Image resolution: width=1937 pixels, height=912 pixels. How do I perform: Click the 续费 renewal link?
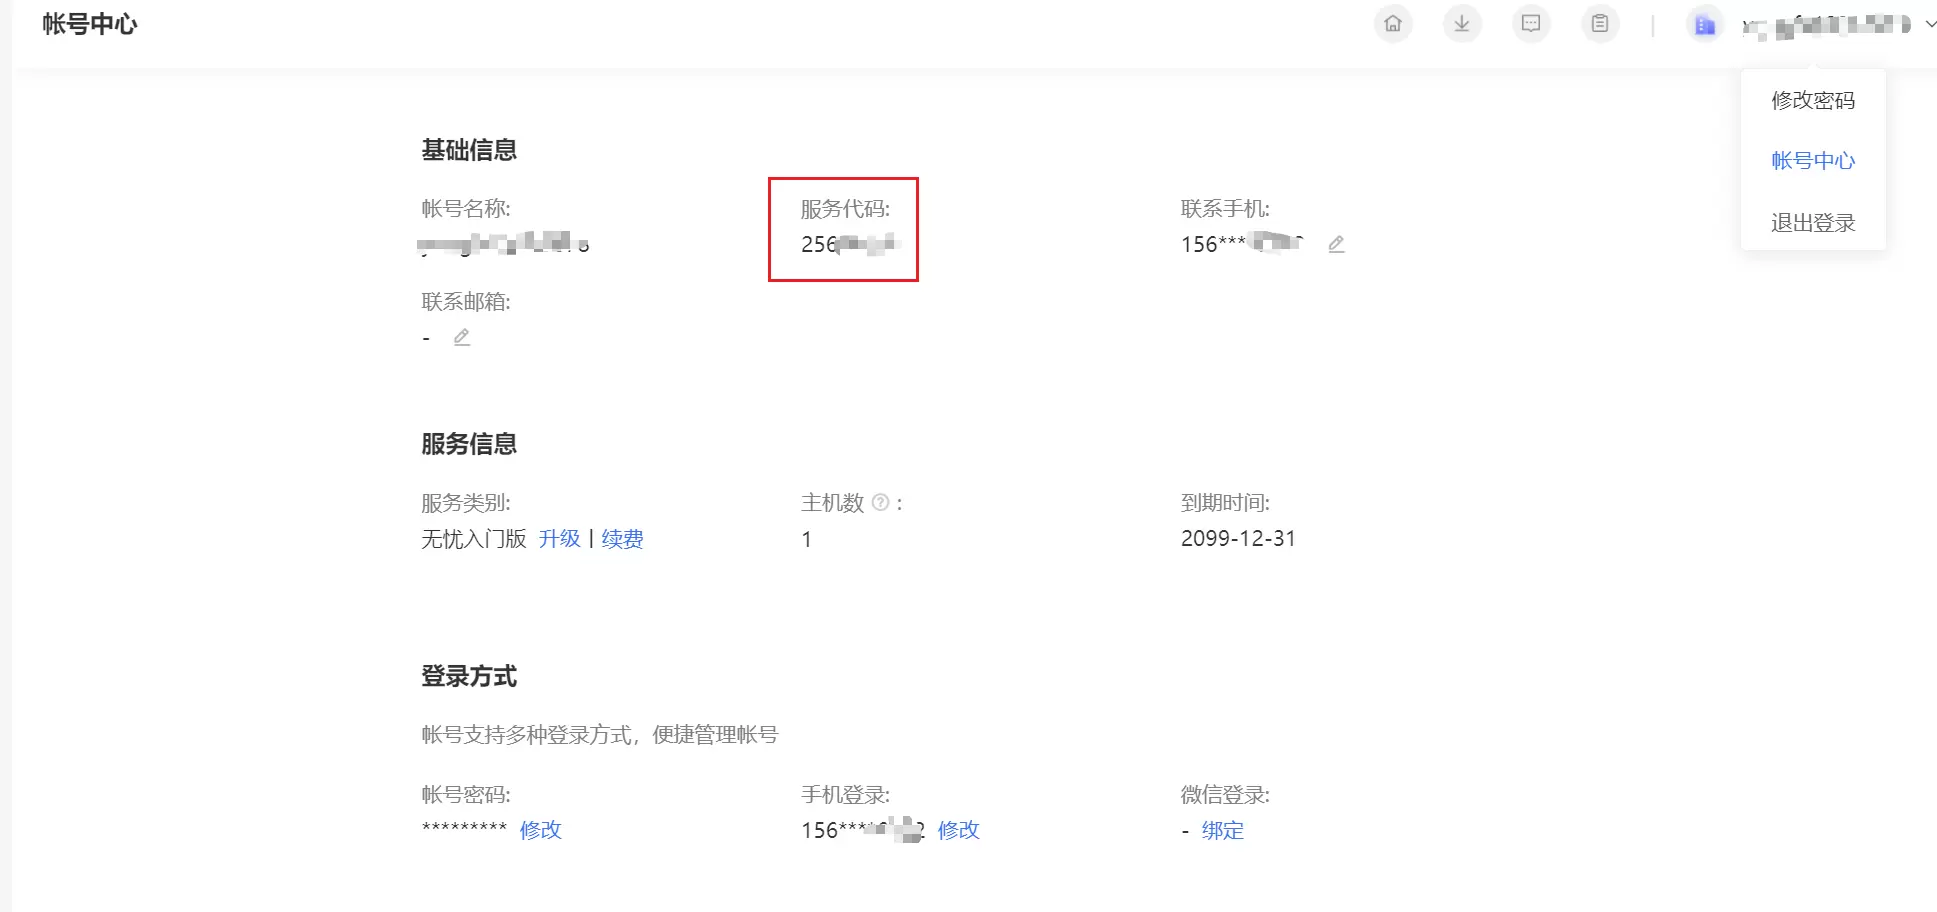pyautogui.click(x=622, y=539)
